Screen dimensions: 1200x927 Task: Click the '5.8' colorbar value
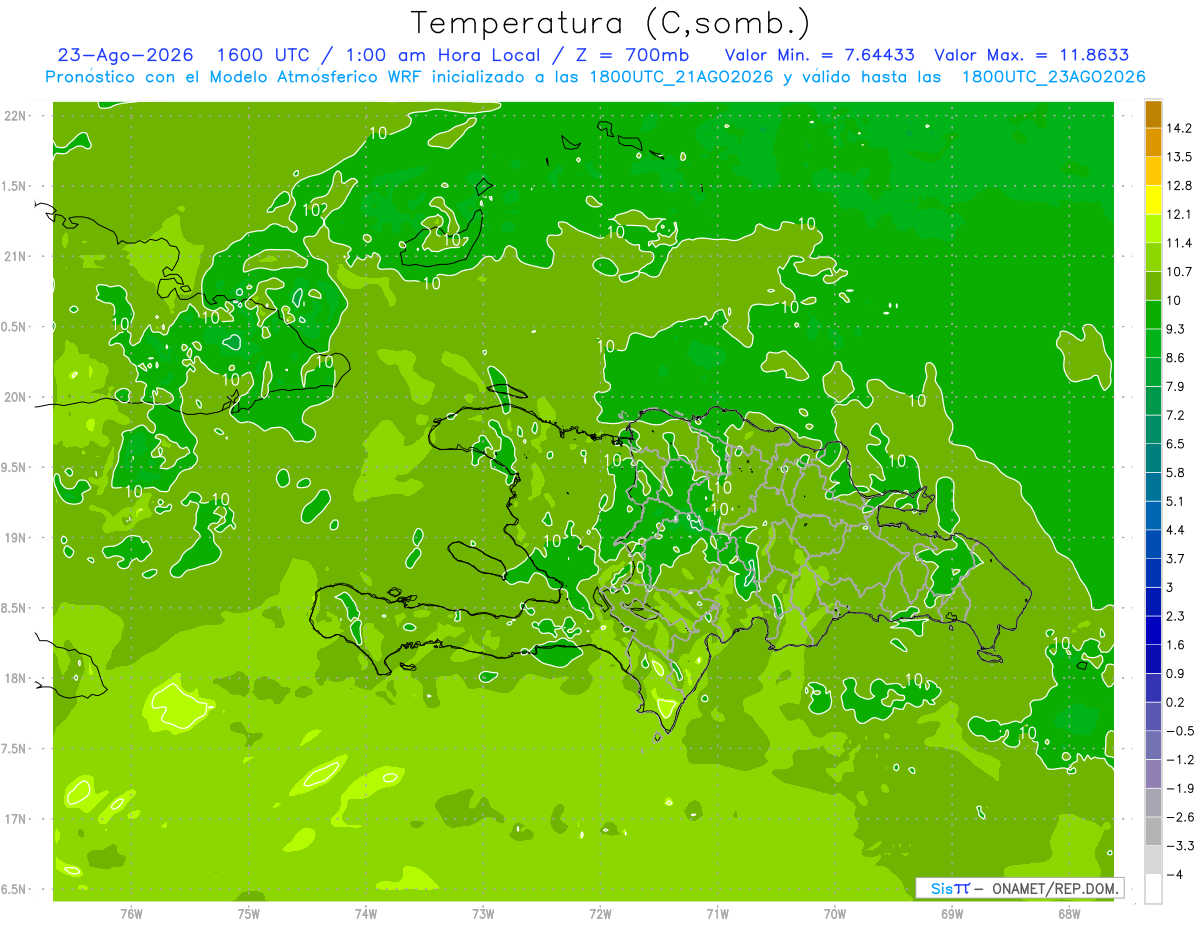point(1177,472)
